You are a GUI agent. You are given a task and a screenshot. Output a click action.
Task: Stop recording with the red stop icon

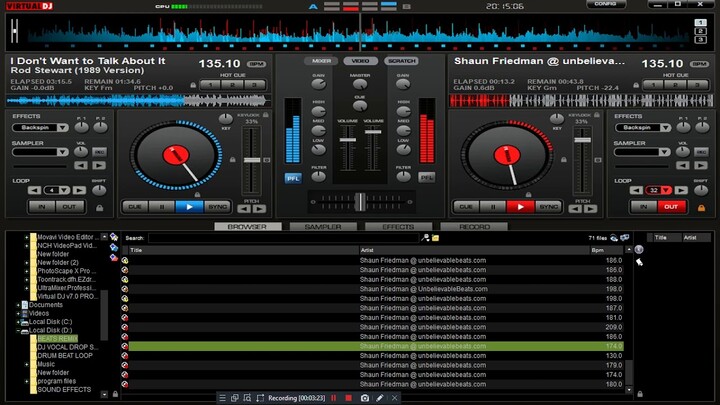pyautogui.click(x=348, y=398)
